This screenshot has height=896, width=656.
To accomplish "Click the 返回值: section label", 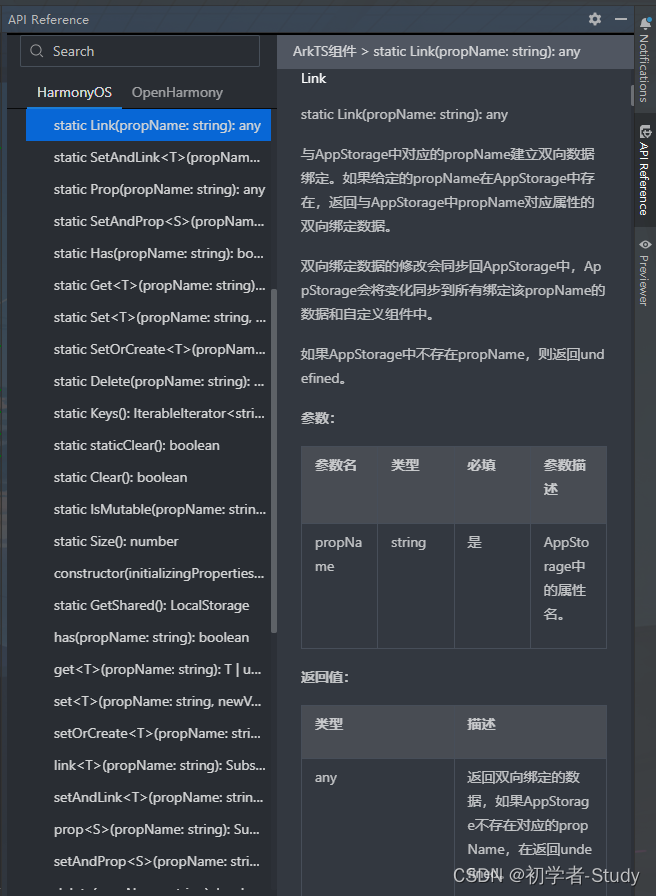I will click(325, 678).
